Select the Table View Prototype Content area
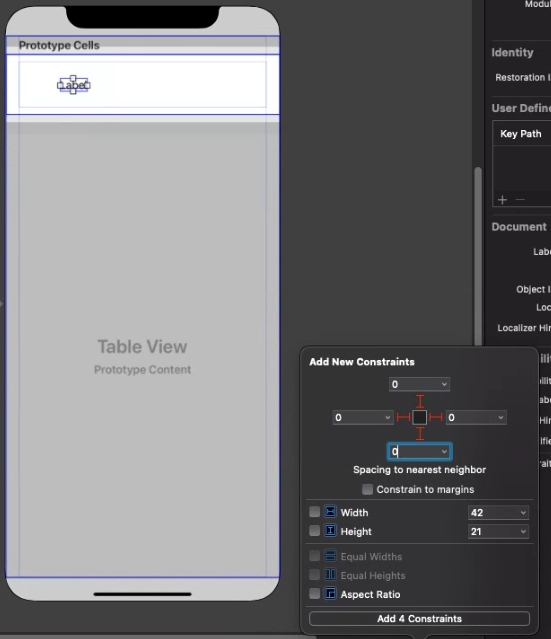 coord(142,356)
